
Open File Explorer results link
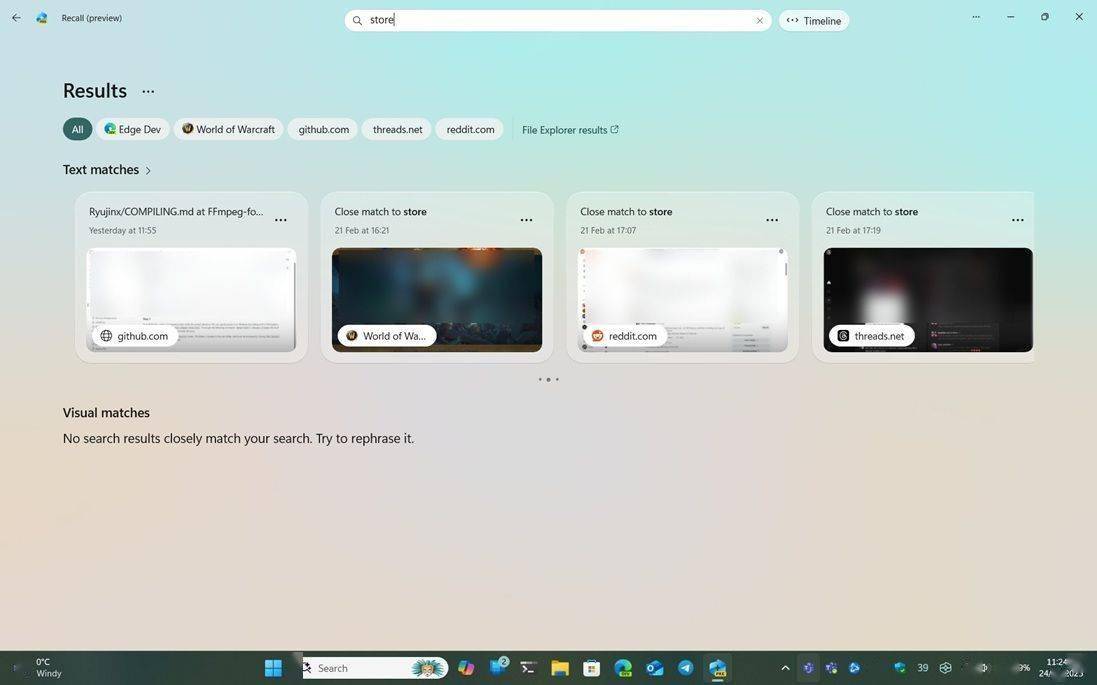tap(570, 130)
